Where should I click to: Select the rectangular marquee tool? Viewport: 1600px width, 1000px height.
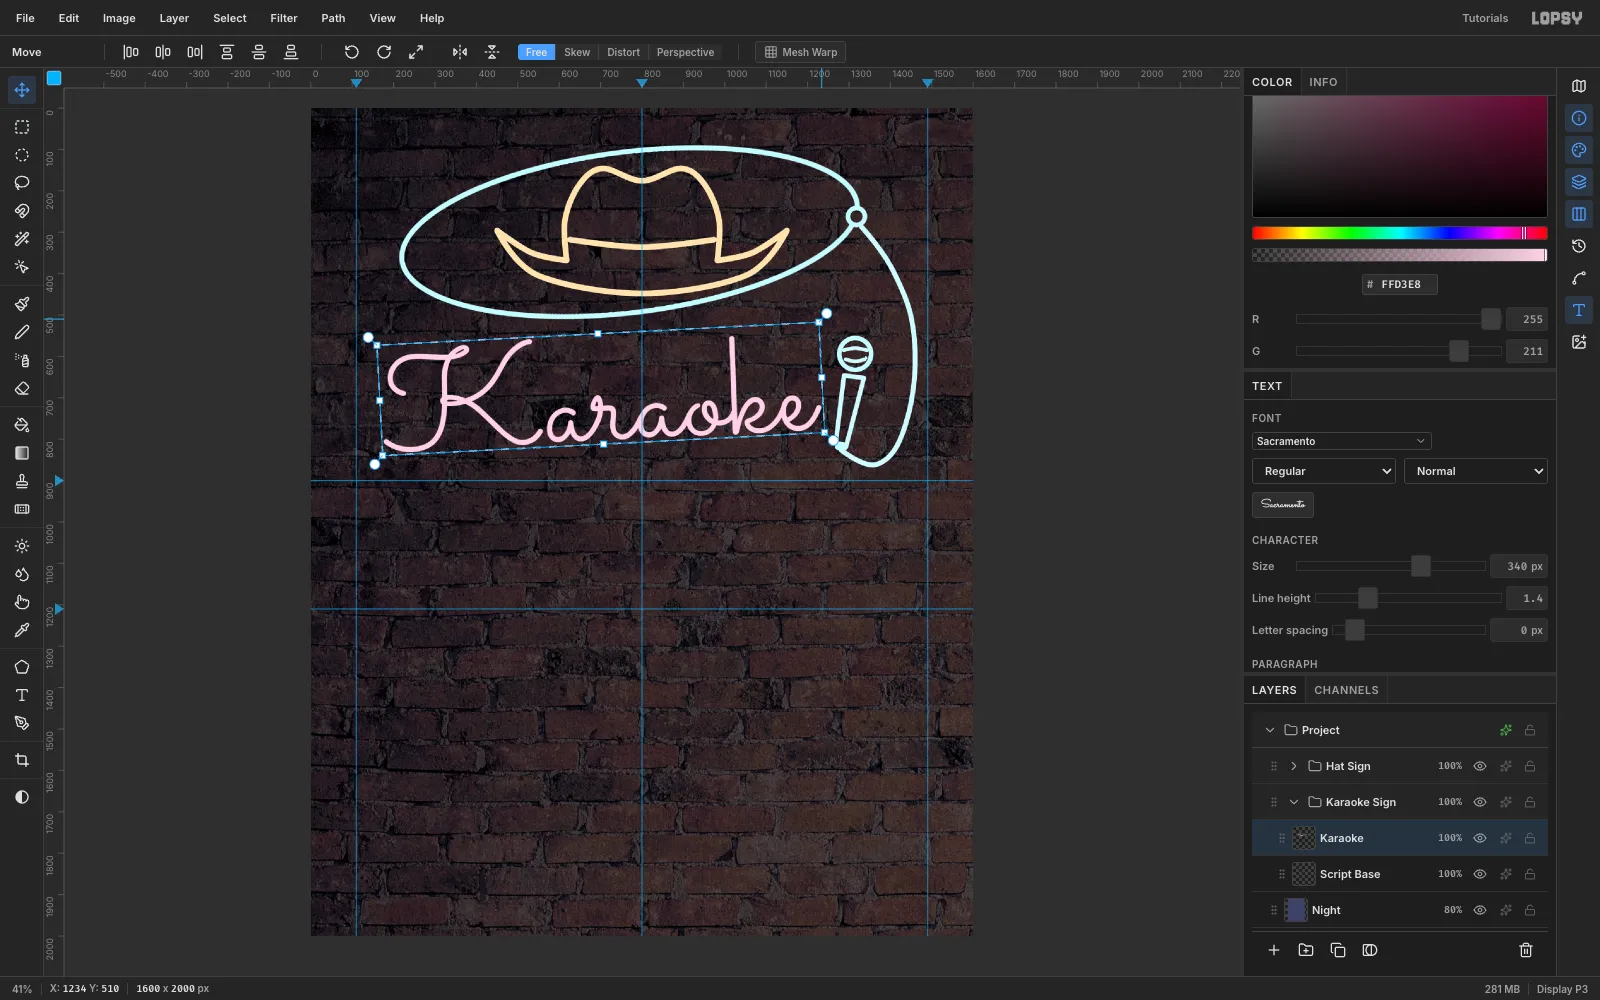[22, 127]
